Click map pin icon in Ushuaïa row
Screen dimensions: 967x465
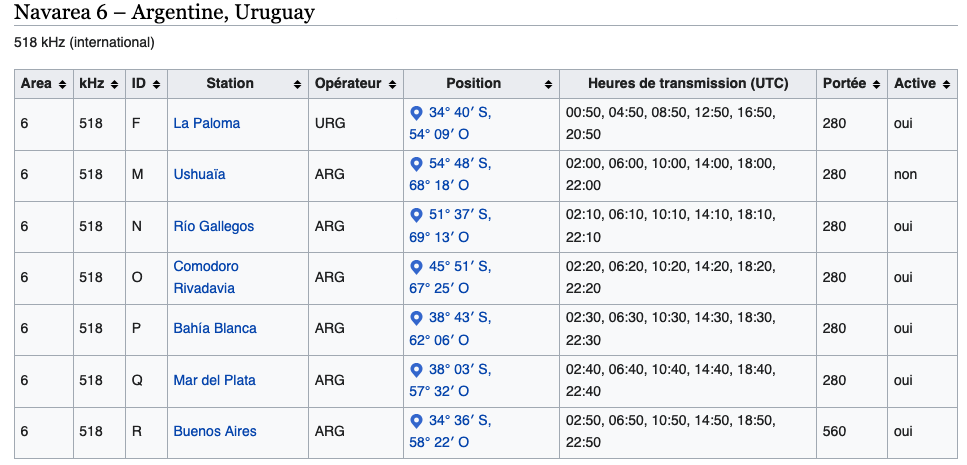(x=416, y=164)
